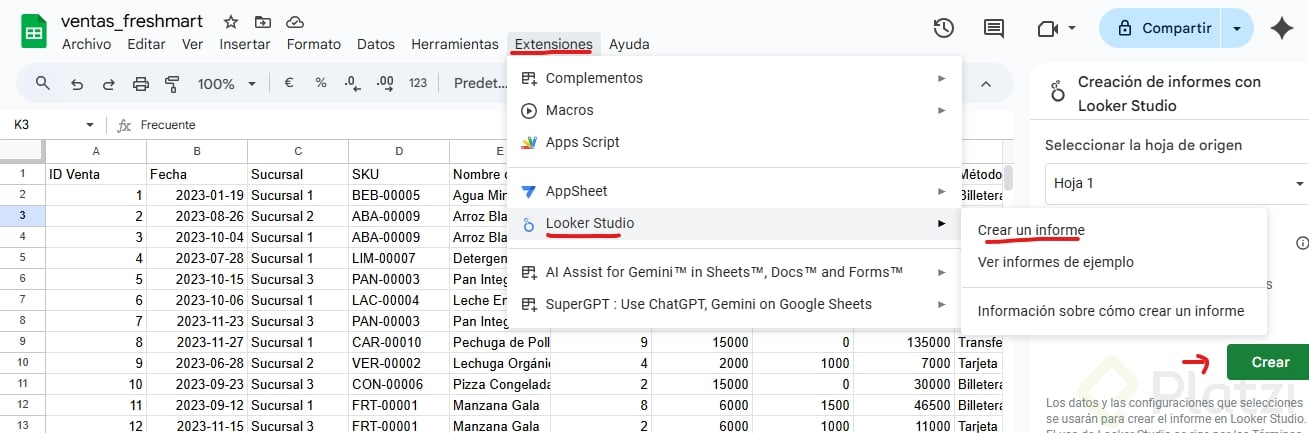Image resolution: width=1309 pixels, height=433 pixels.
Task: Open the video call camera dropdown
Action: coord(1056,28)
